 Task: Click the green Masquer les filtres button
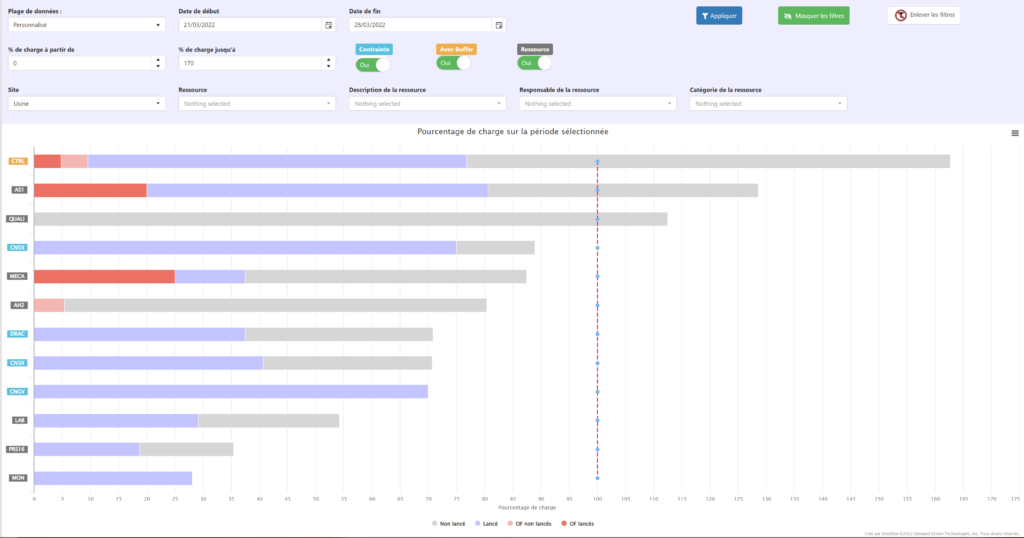(x=813, y=16)
